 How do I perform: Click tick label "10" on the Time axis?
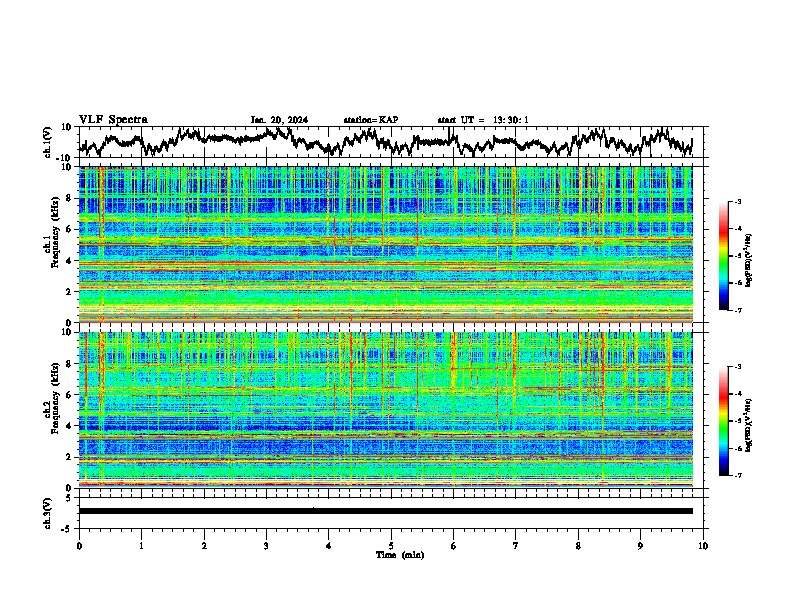[703, 545]
